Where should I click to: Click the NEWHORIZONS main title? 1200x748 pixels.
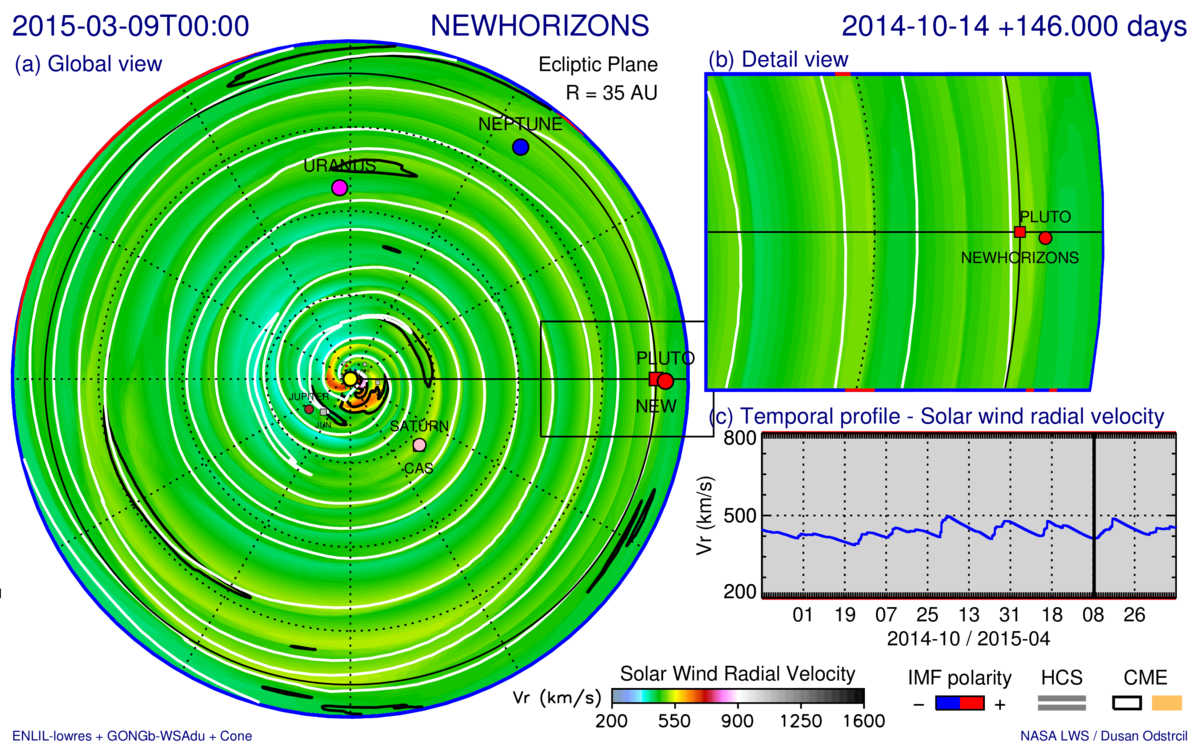tap(539, 25)
